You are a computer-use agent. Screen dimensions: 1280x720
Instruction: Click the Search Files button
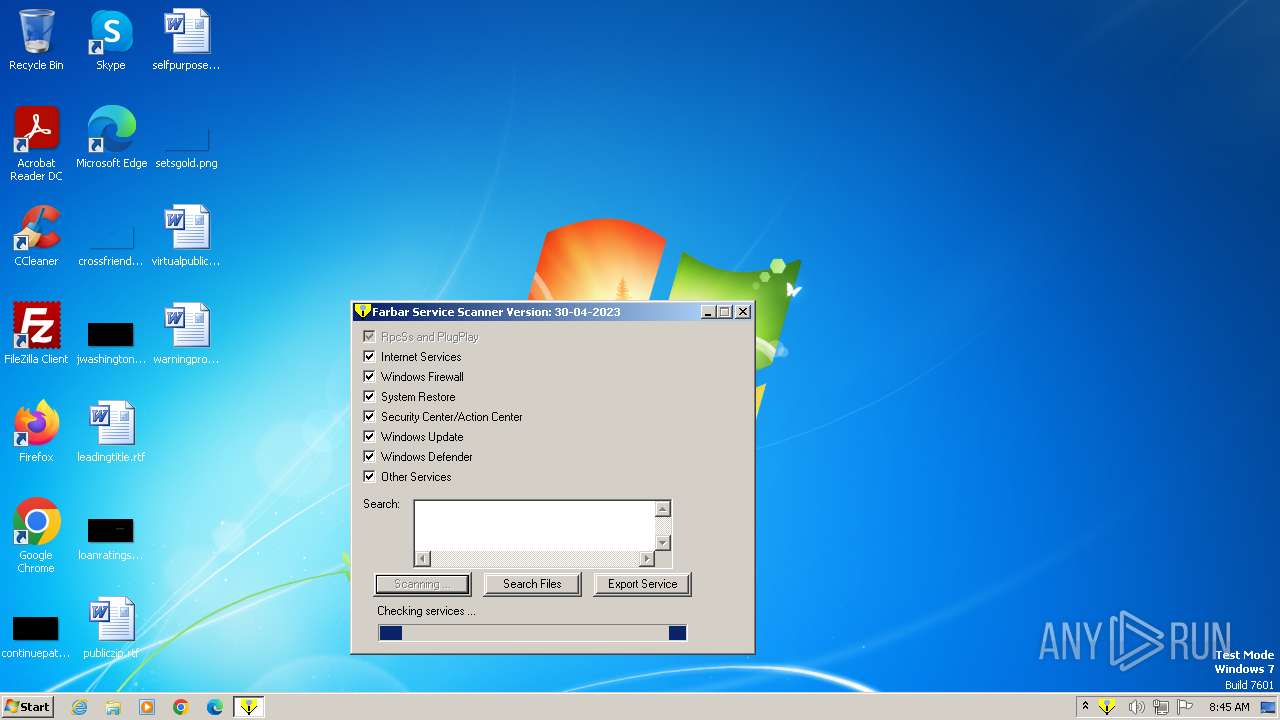coord(532,584)
